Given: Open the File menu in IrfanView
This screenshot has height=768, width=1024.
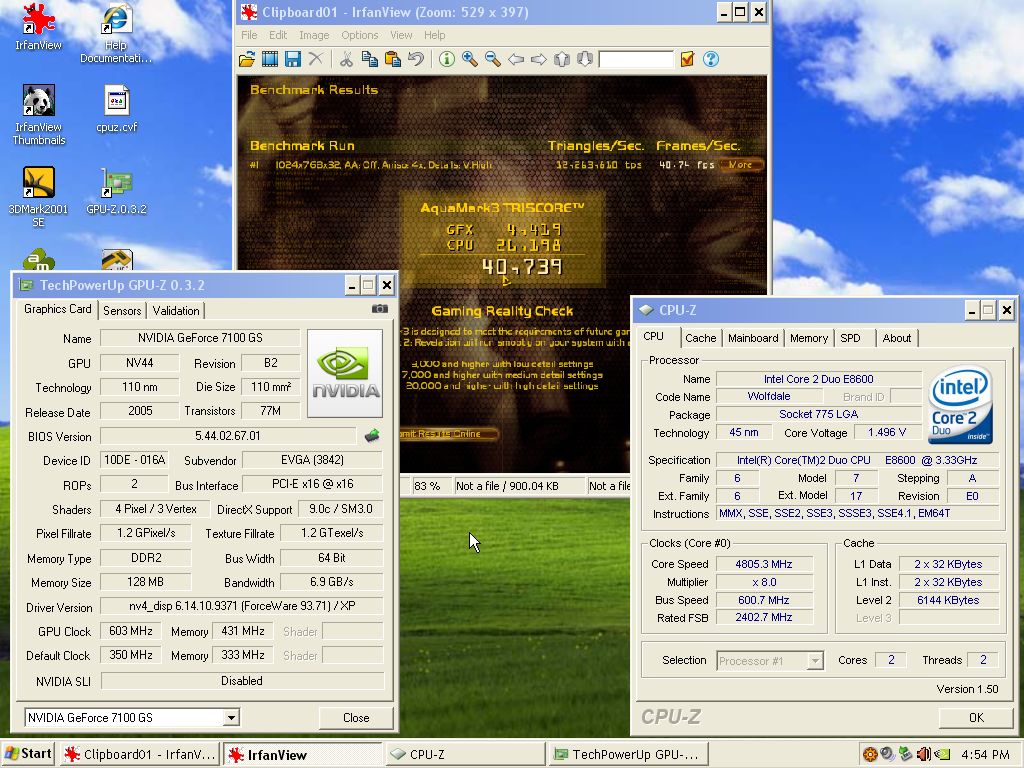Looking at the screenshot, I should (x=249, y=35).
